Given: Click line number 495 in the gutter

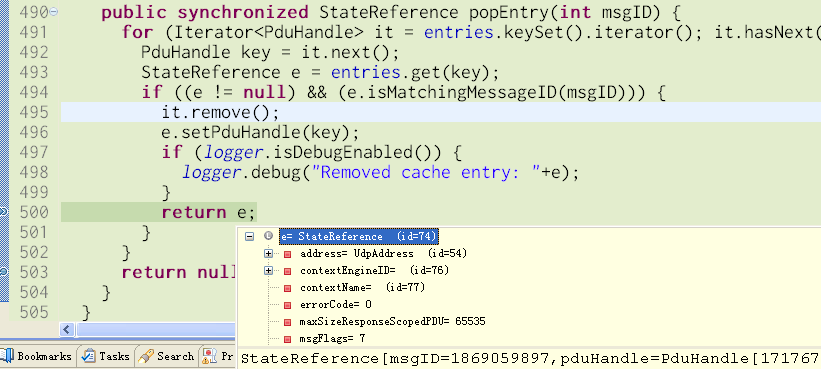Looking at the screenshot, I should coord(33,113).
